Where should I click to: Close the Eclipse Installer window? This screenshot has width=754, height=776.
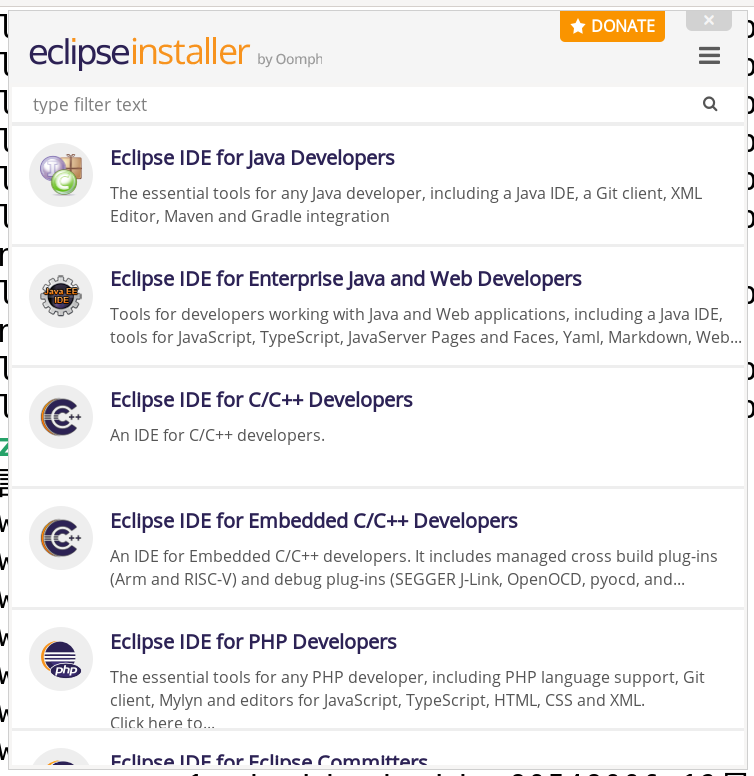coord(708,21)
